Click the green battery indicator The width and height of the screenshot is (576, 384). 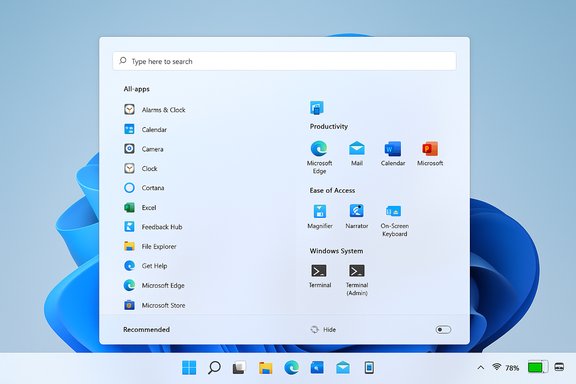[538, 367]
